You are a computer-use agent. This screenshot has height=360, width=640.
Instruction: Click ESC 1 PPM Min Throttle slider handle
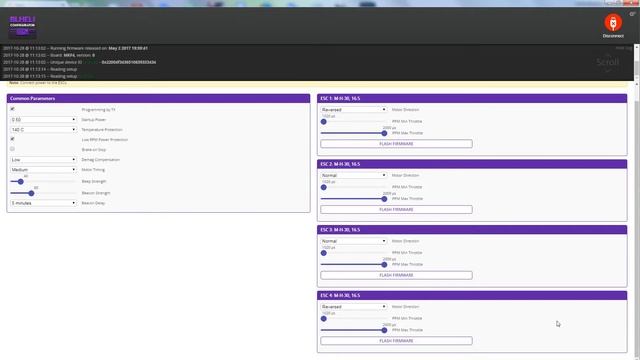(x=324, y=122)
